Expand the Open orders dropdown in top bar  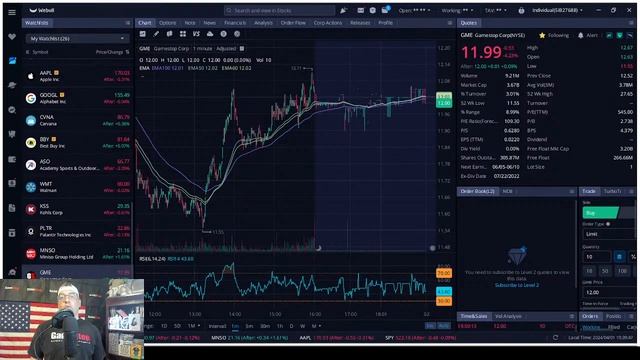(x=414, y=10)
